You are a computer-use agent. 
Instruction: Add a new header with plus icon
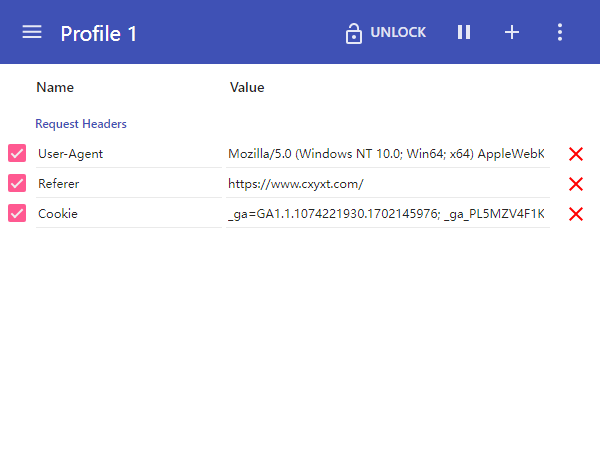coord(512,32)
